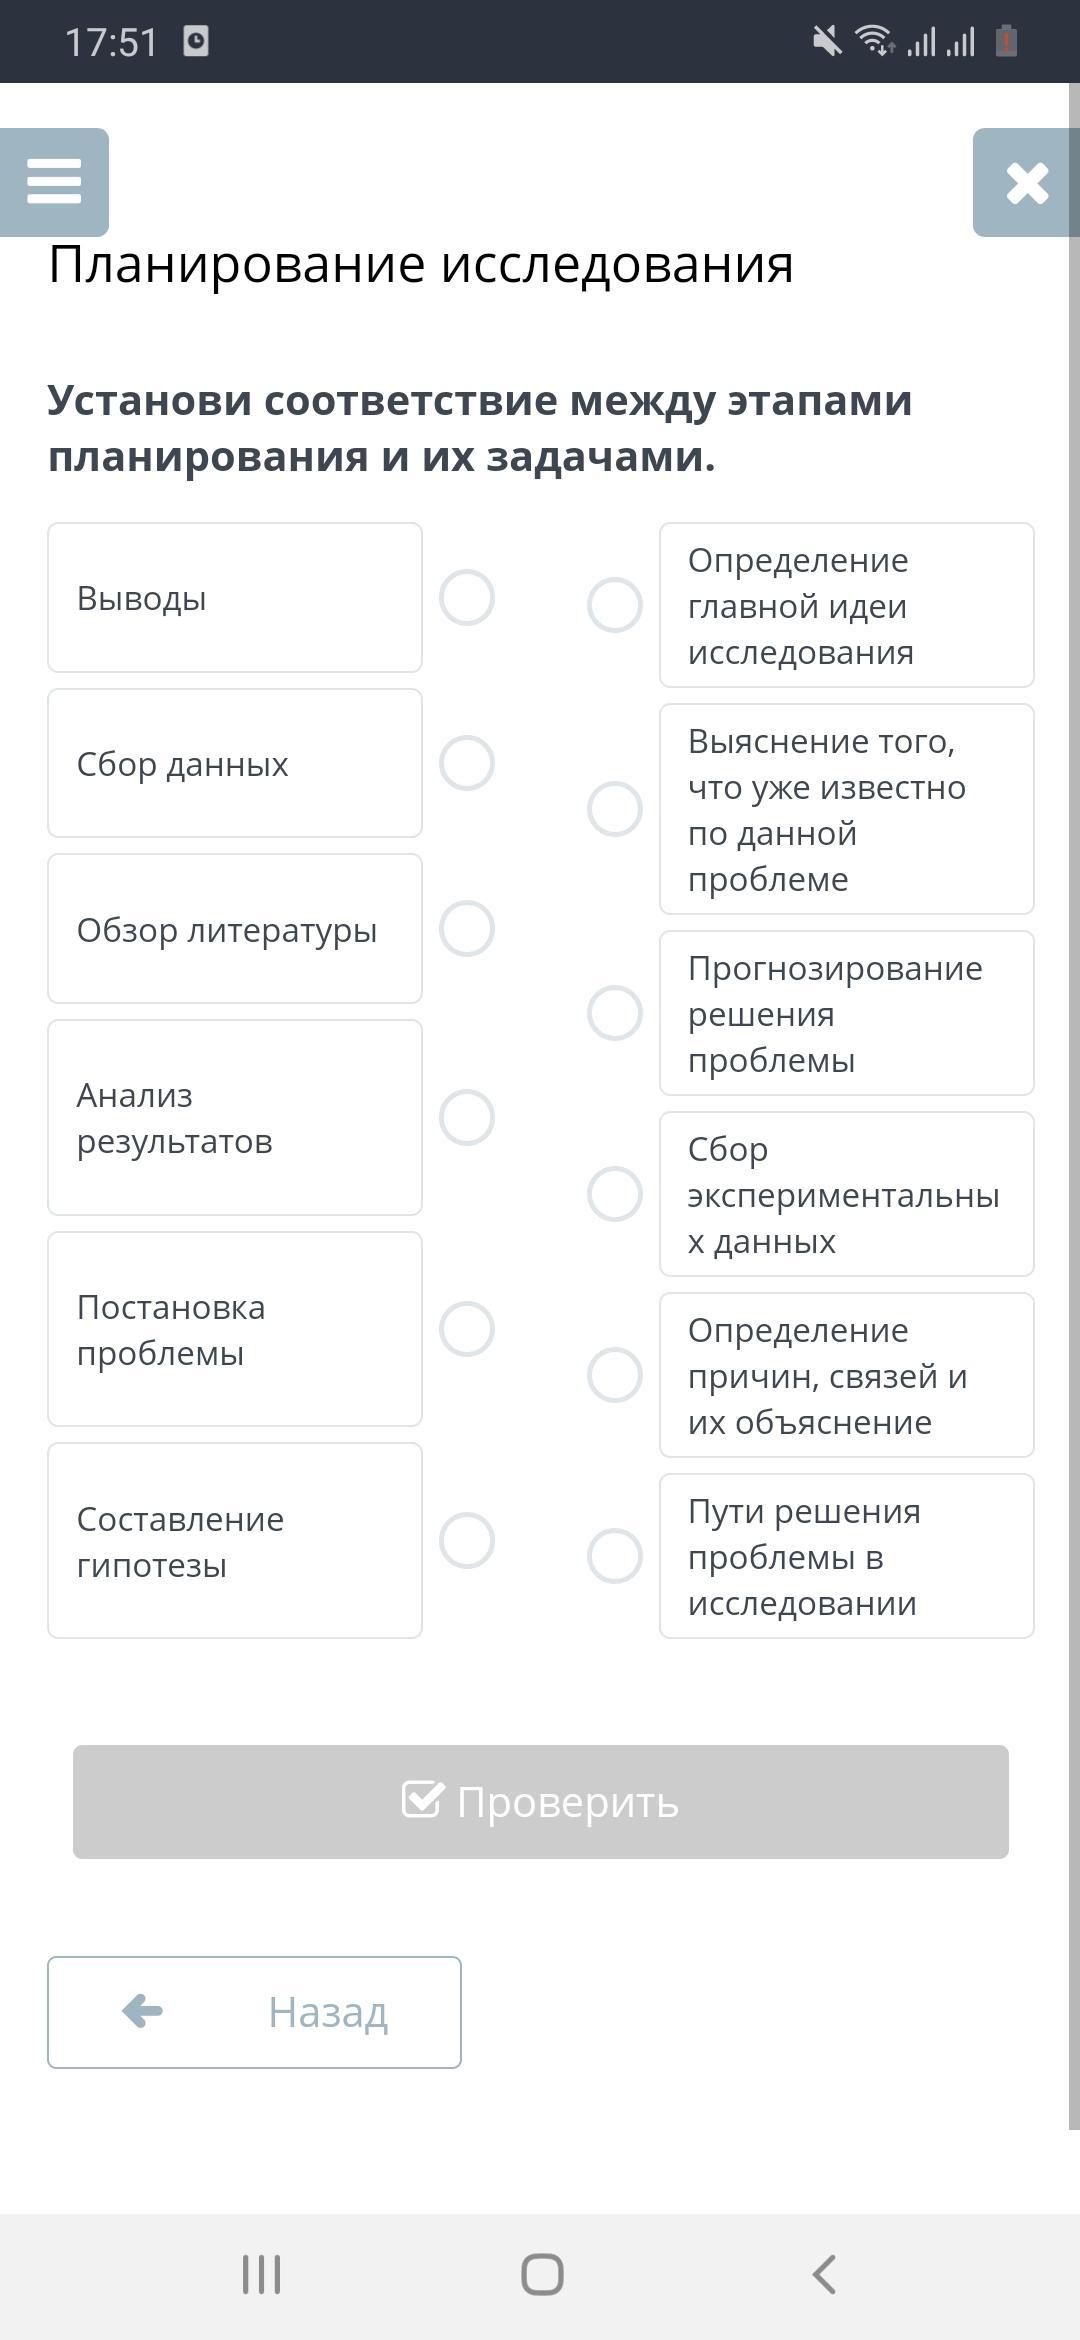Click the back arrow in Назад button
The image size is (1080, 2340).
pos(142,2011)
